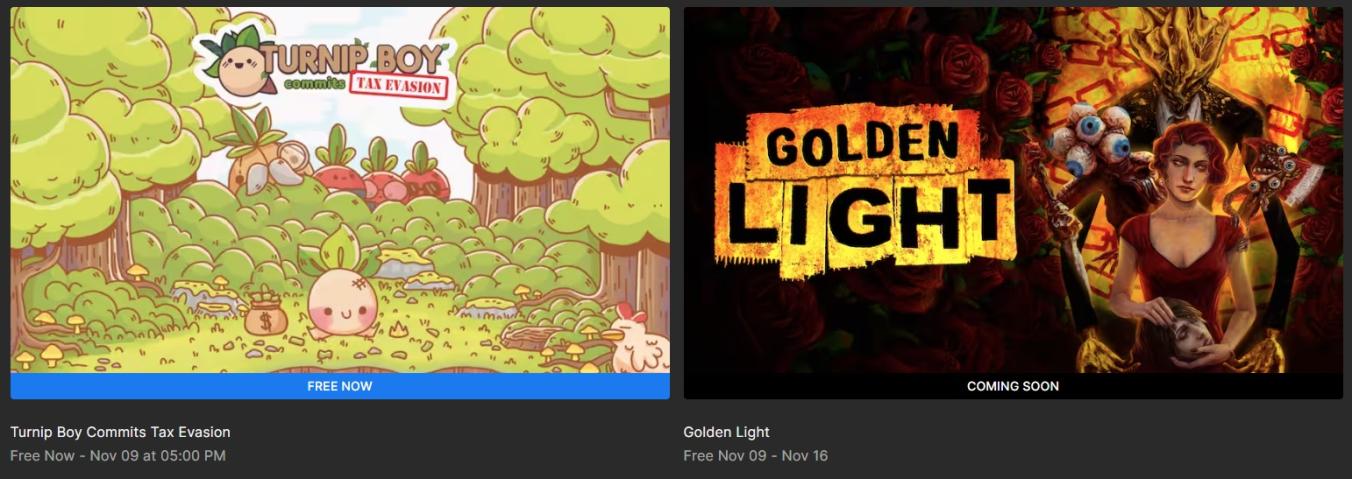Click the COMING SOON banner under Golden Light
The width and height of the screenshot is (1352, 479).
pyautogui.click(x=1013, y=386)
